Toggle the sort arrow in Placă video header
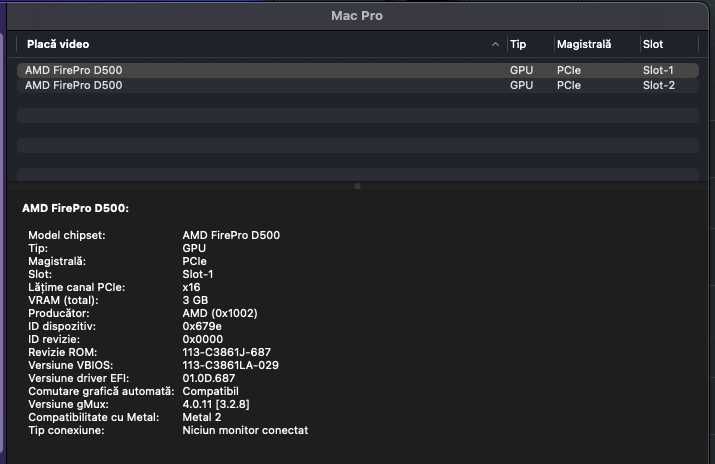715x464 pixels. 495,45
